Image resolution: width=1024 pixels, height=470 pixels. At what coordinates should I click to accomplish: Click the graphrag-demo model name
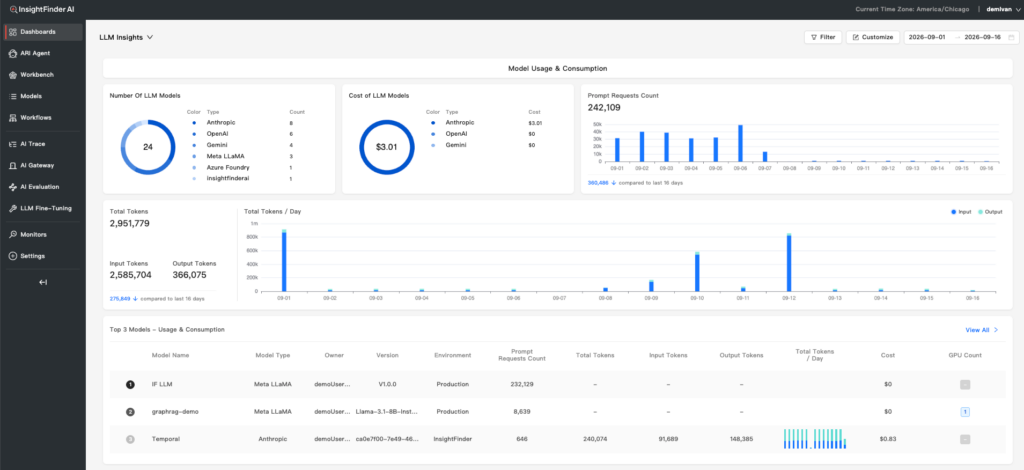point(174,412)
